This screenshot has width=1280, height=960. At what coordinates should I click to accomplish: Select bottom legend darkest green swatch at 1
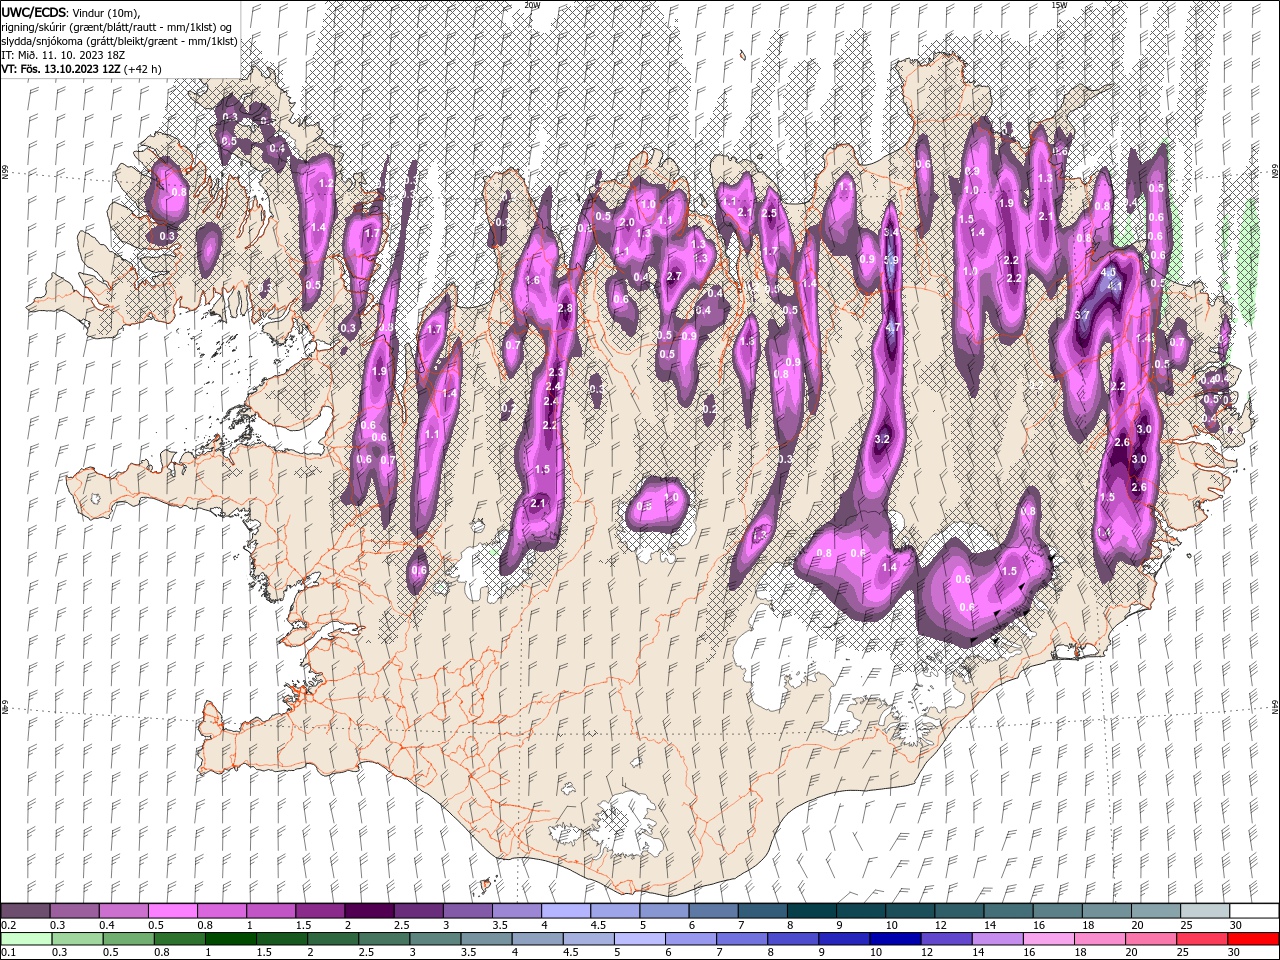coord(230,939)
